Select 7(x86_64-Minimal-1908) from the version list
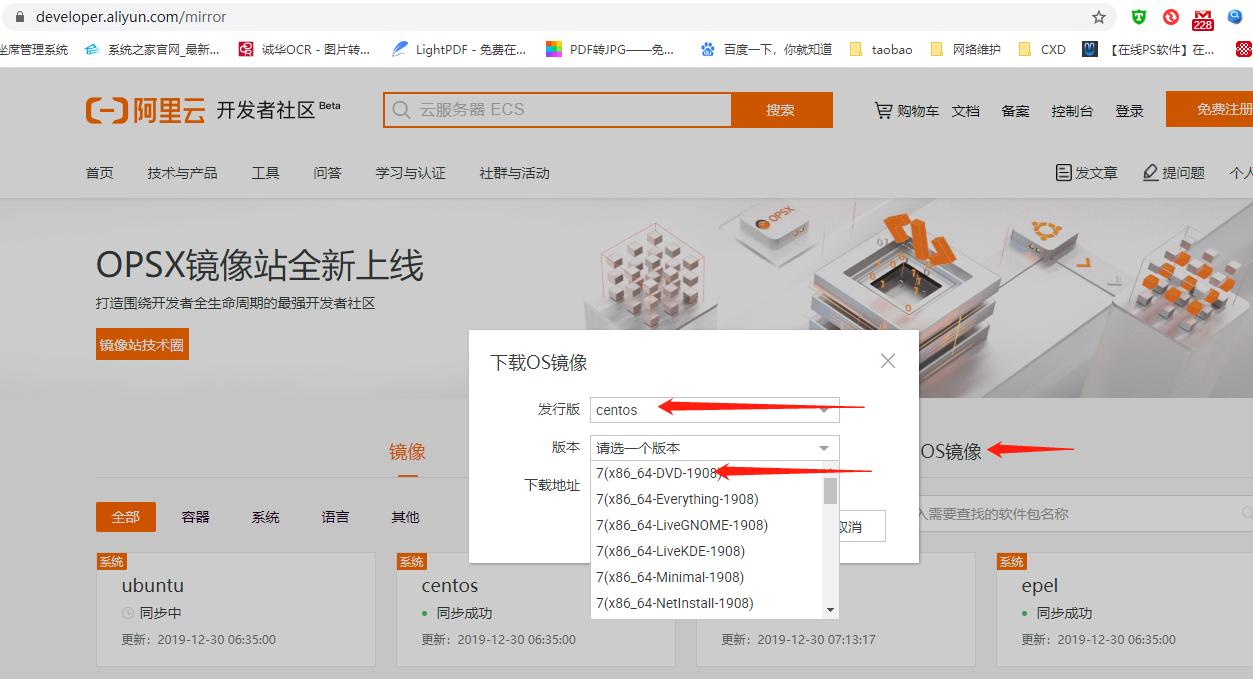Screen dimensions: 1253x679 [670, 576]
